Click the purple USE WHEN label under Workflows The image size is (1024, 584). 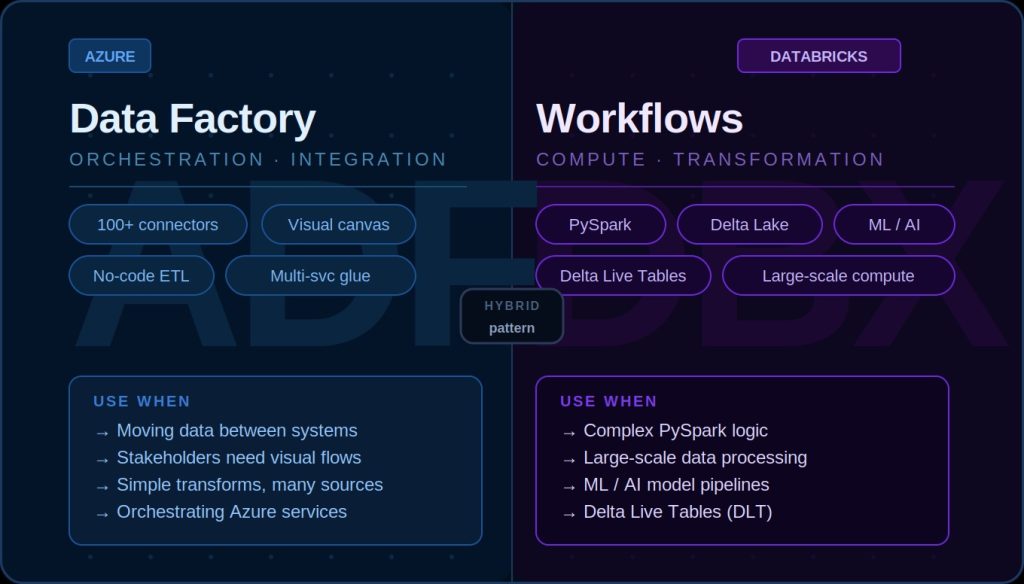pyautogui.click(x=609, y=401)
